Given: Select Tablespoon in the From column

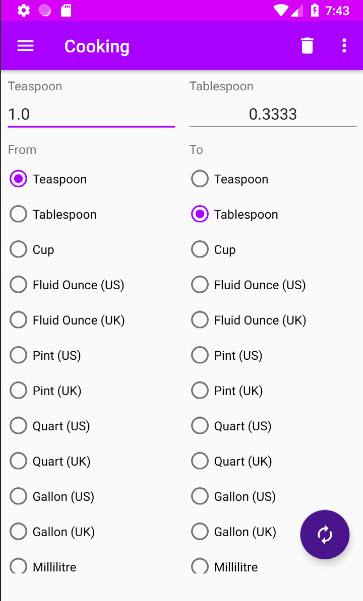Looking at the screenshot, I should [x=53, y=214].
